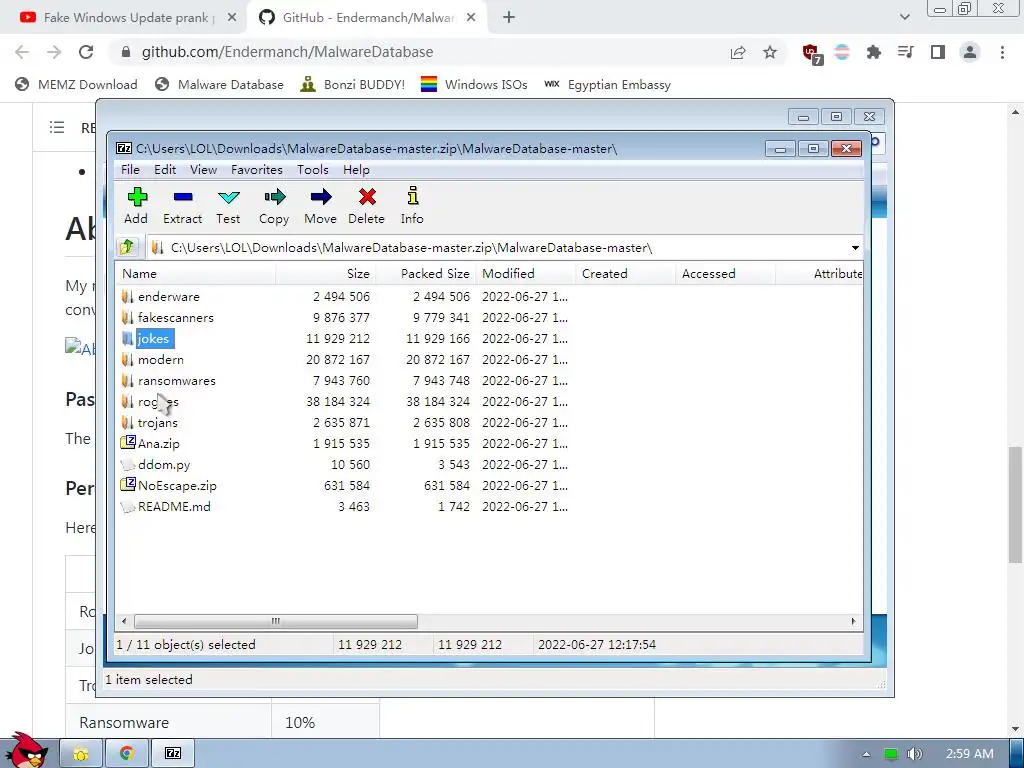Open Chrome extensions puzzle icon
Screen dimensions: 1024x768
pos(873,52)
